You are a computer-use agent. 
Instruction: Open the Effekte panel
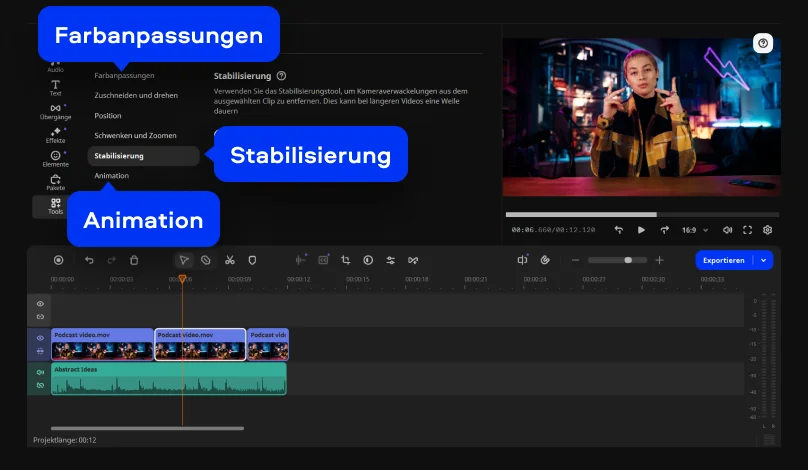click(55, 135)
